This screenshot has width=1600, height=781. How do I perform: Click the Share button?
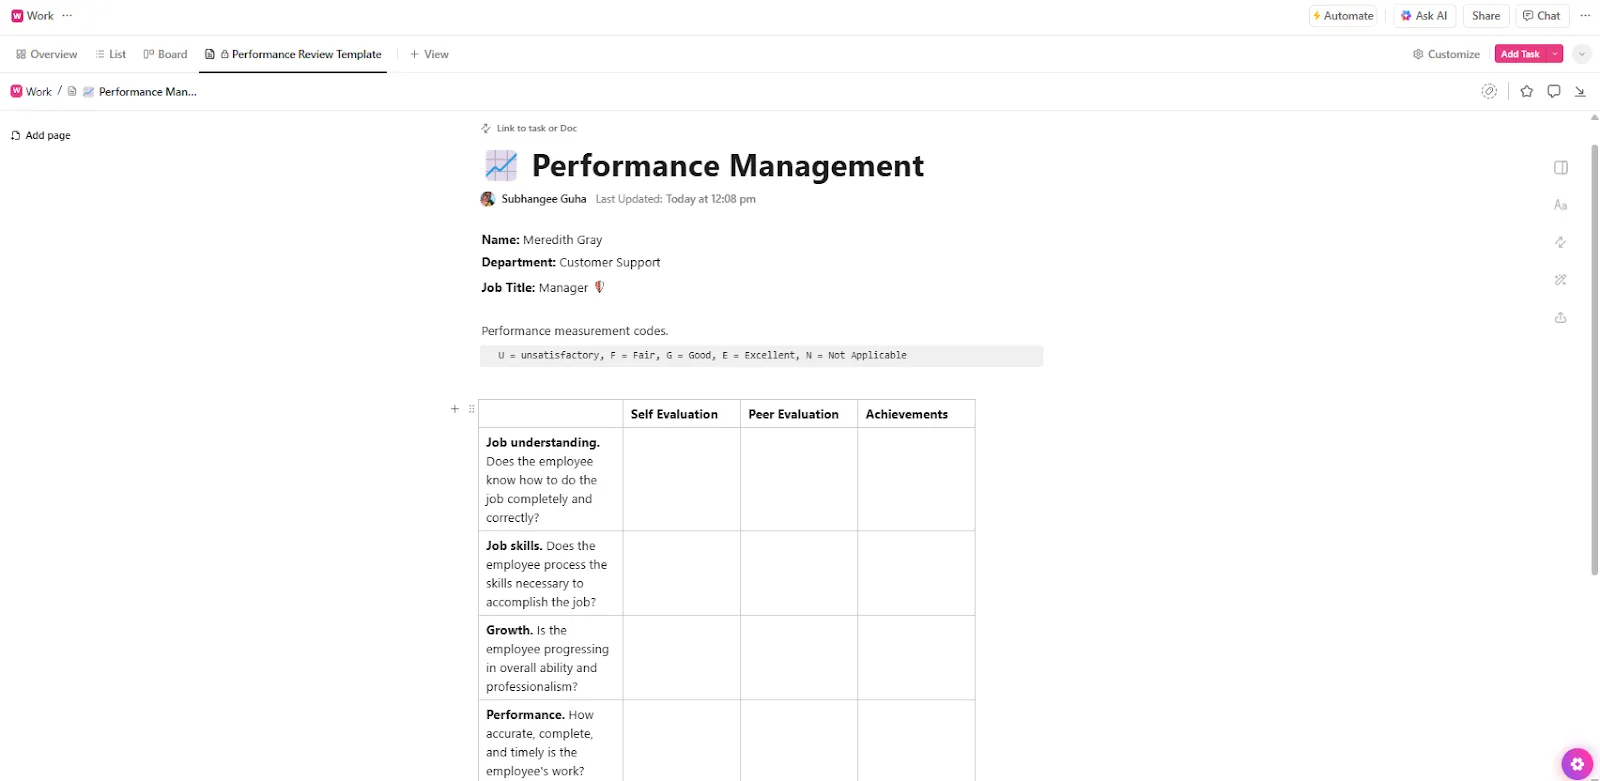(x=1486, y=16)
